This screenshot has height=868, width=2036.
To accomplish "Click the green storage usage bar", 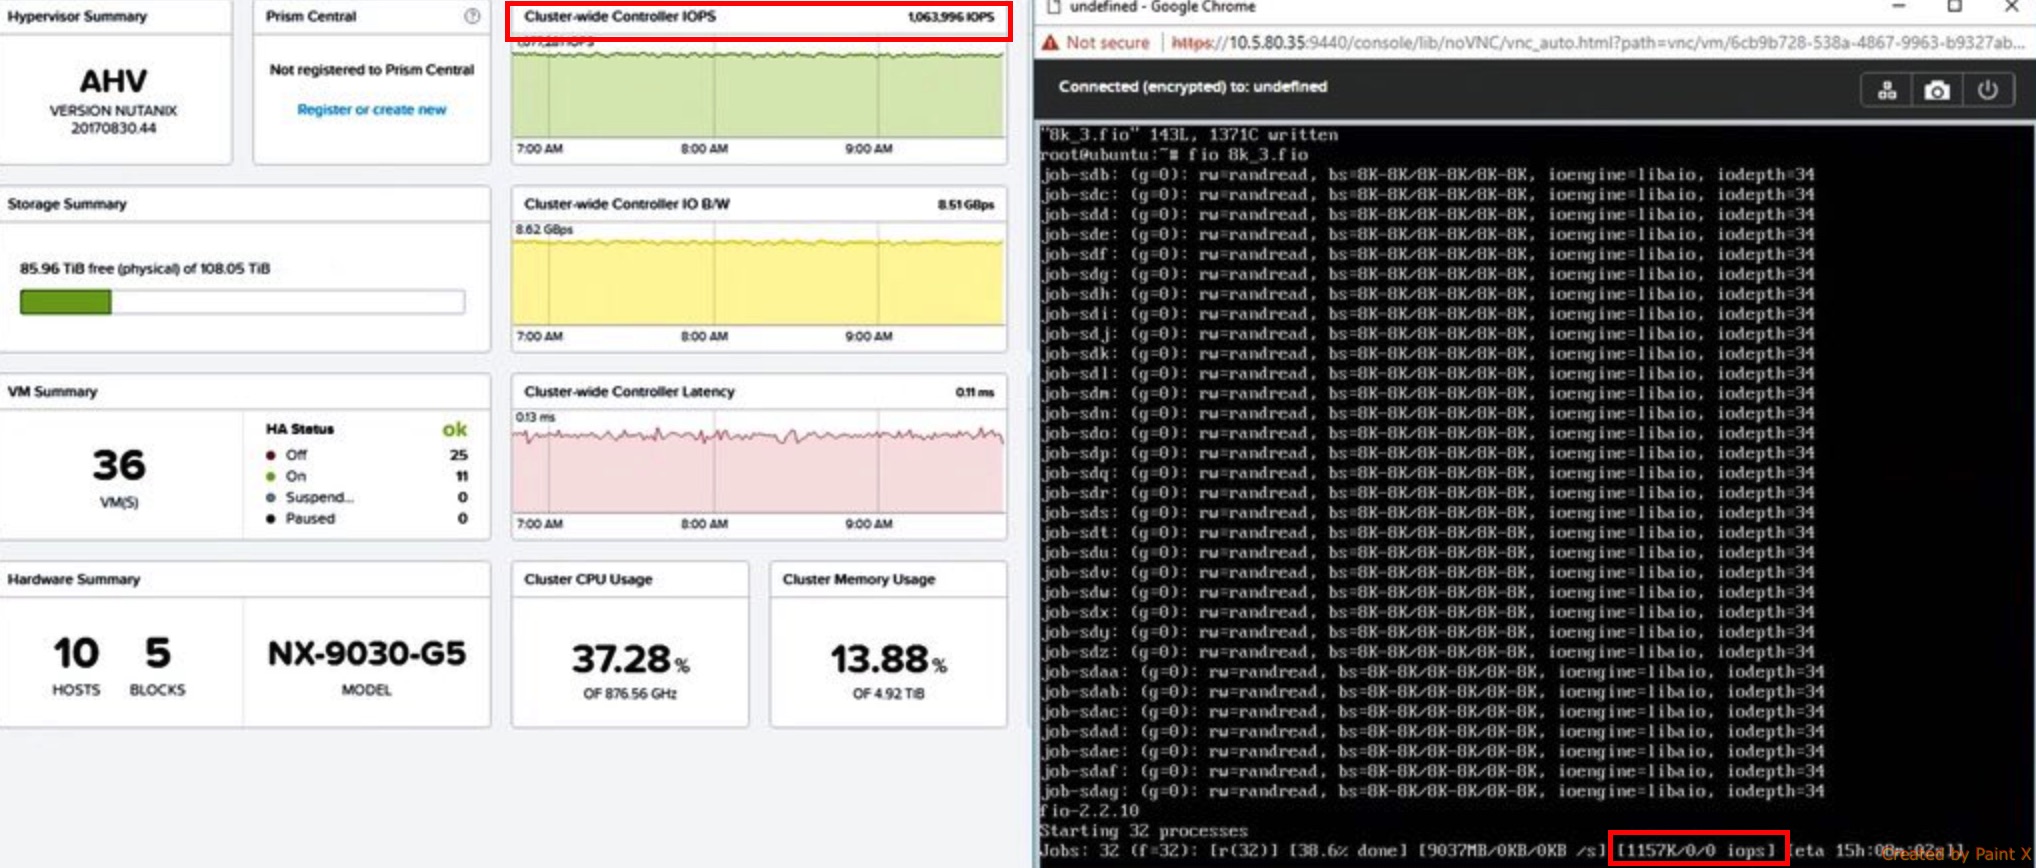I will coord(66,302).
